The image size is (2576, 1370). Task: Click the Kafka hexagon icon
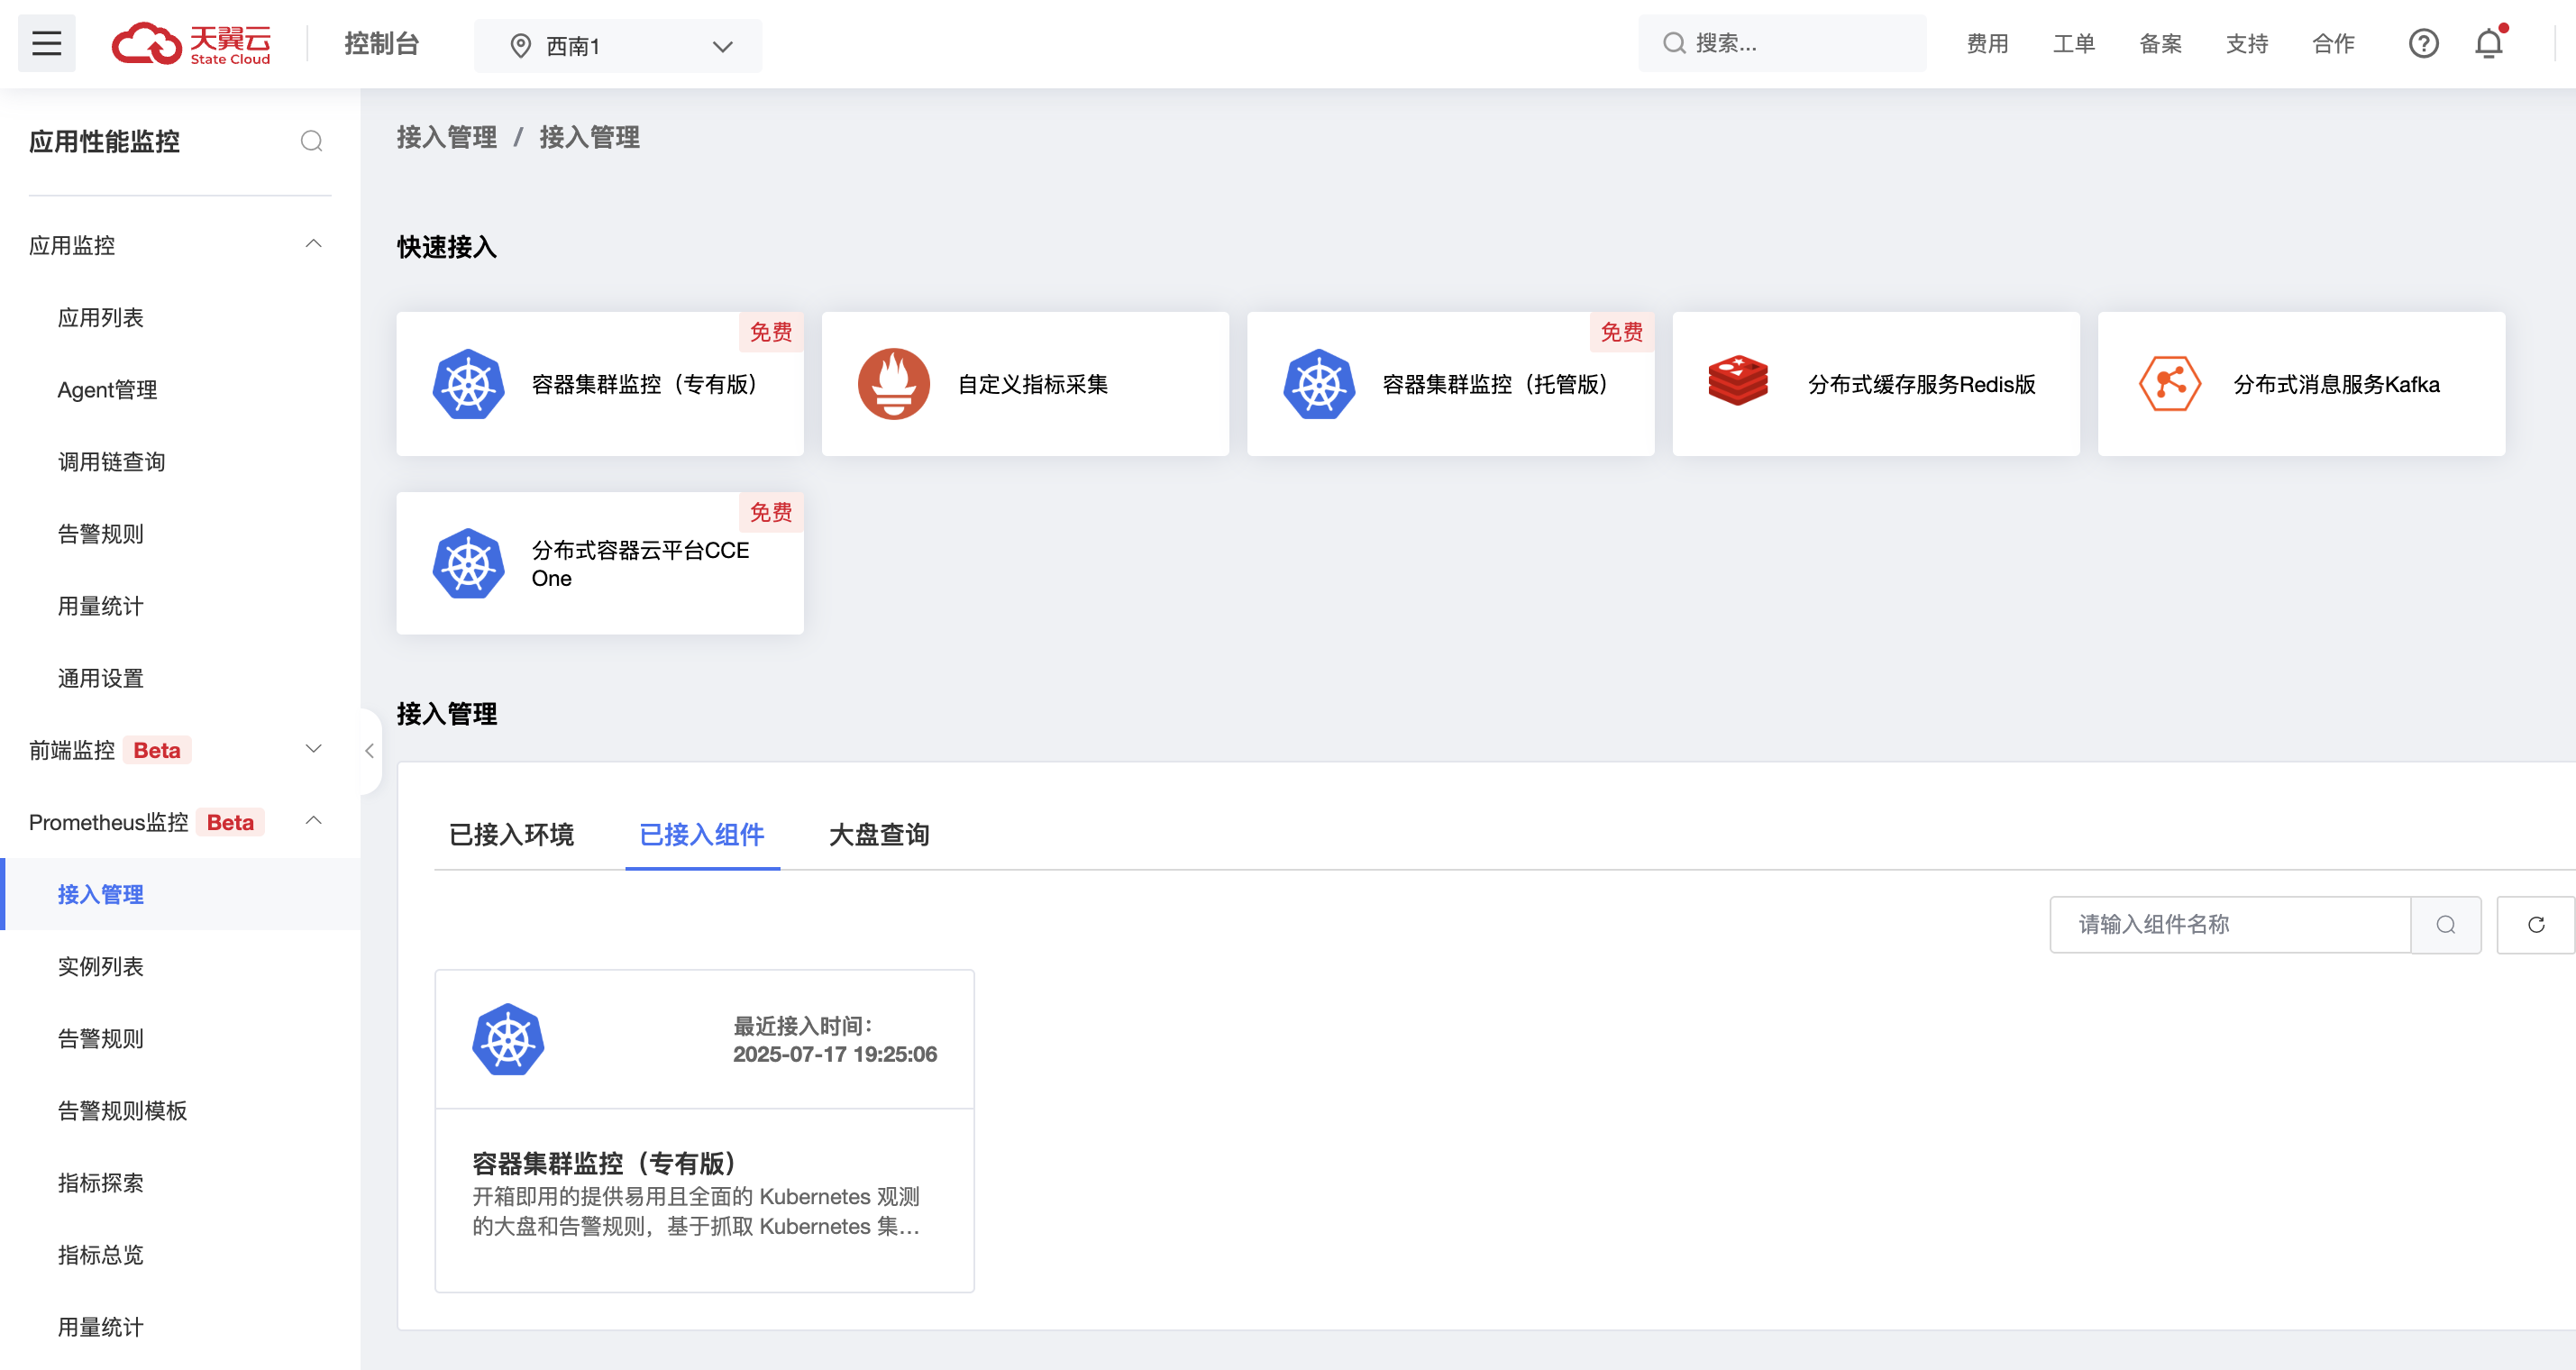pyautogui.click(x=2170, y=384)
